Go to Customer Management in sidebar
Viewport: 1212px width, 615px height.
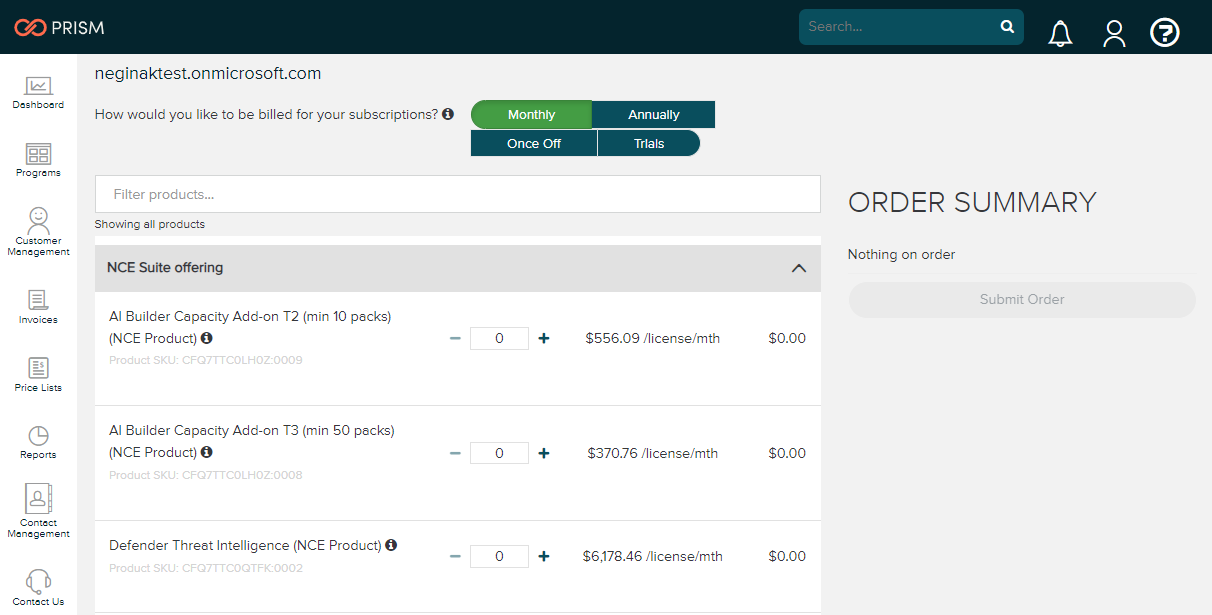point(38,232)
